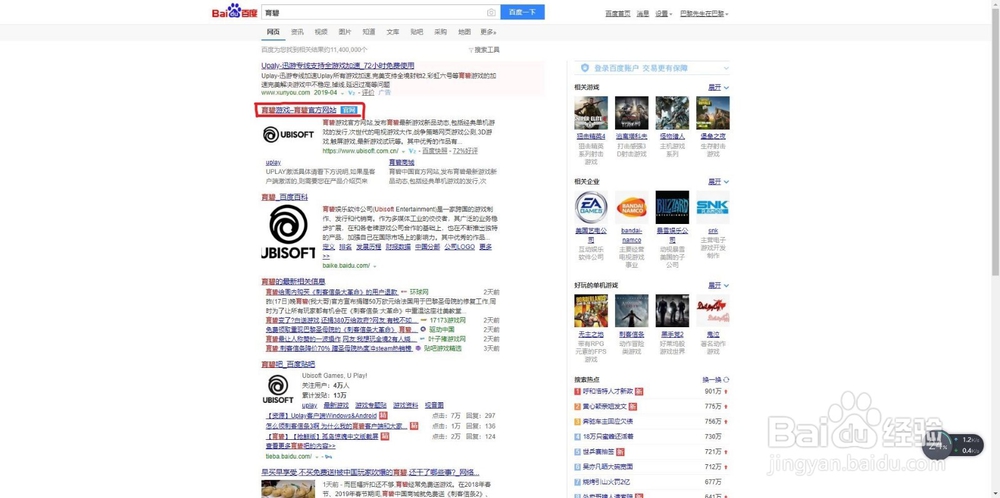The width and height of the screenshot is (1000, 498).
Task: Open the 消息 link in header
Action: 643,13
